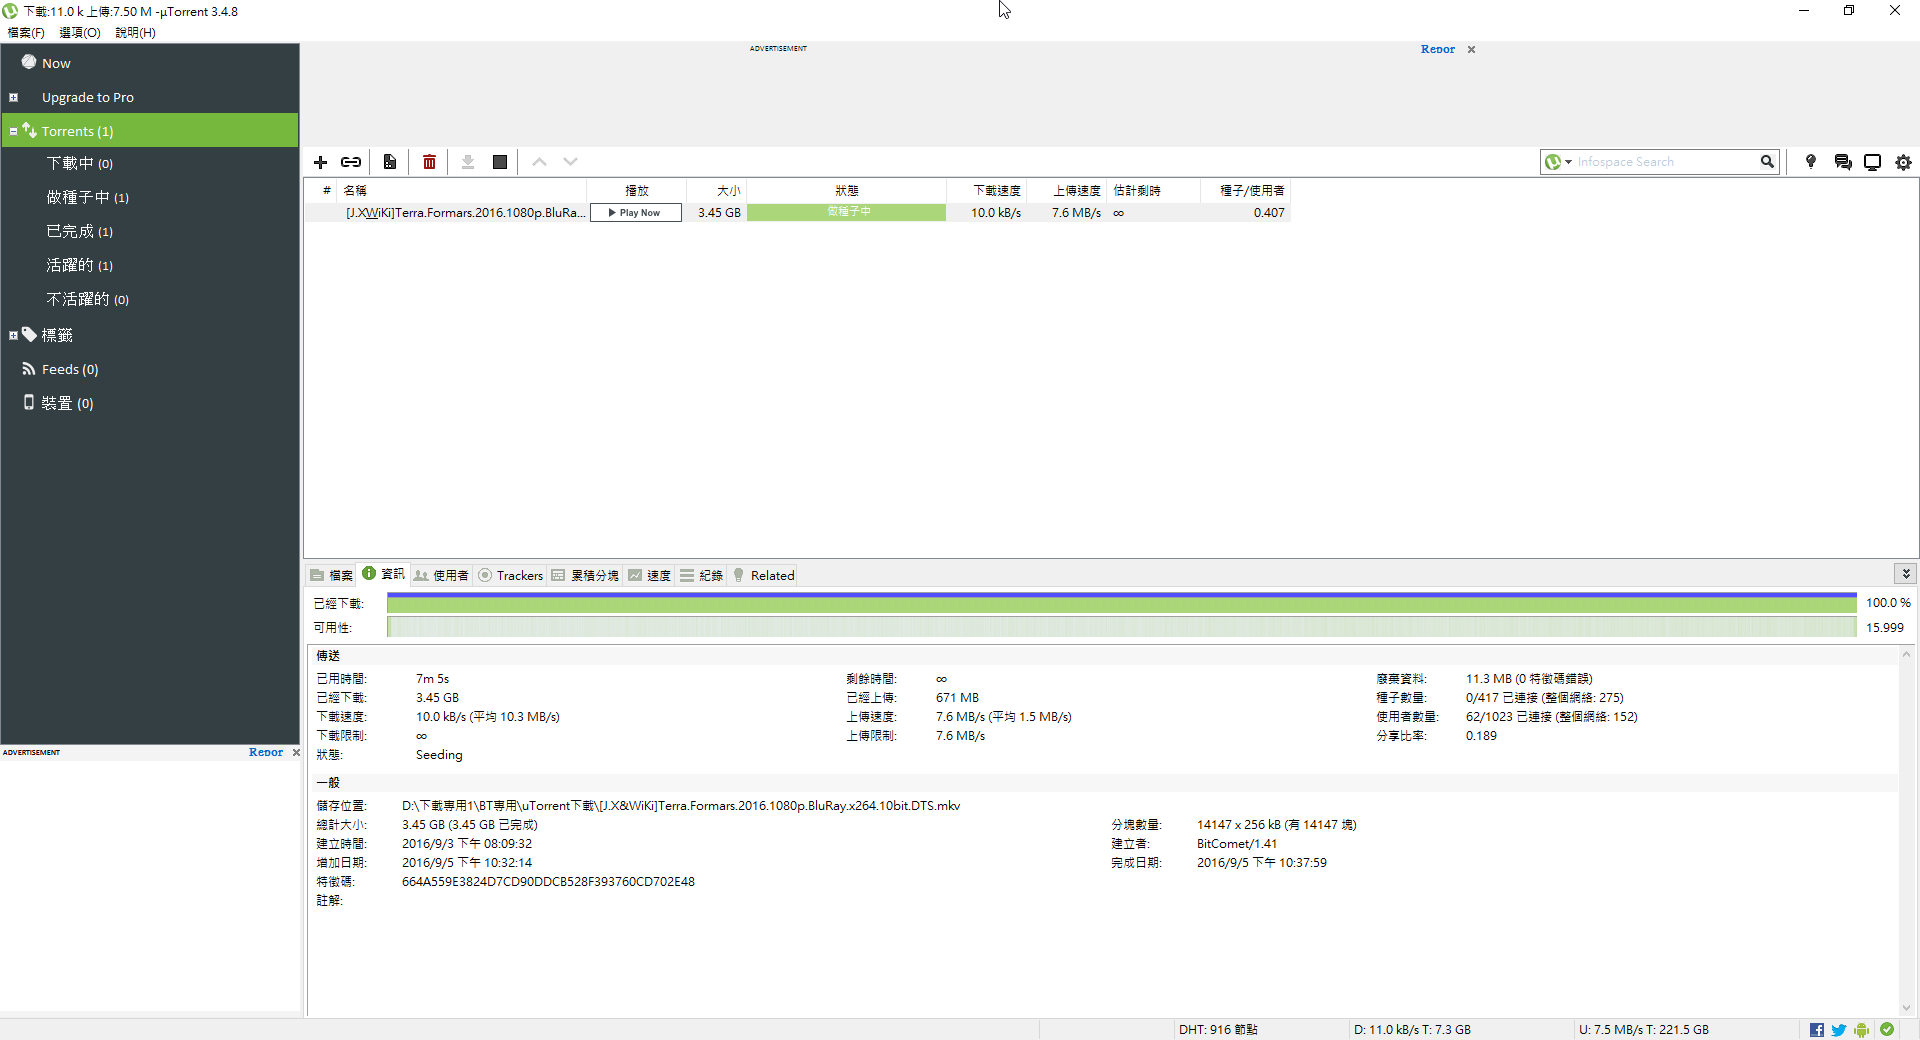Expand the Upgrade to Pro node
1920x1040 pixels.
pos(13,97)
